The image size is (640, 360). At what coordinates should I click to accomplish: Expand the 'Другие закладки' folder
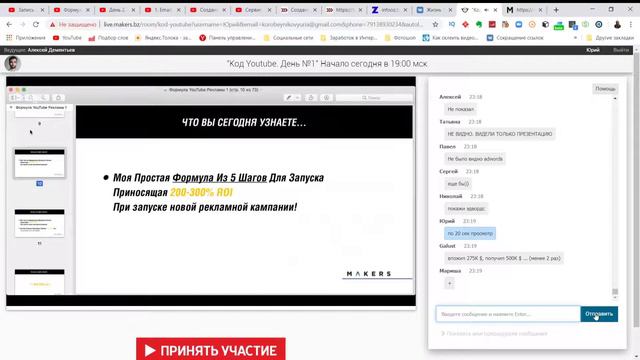610,38
